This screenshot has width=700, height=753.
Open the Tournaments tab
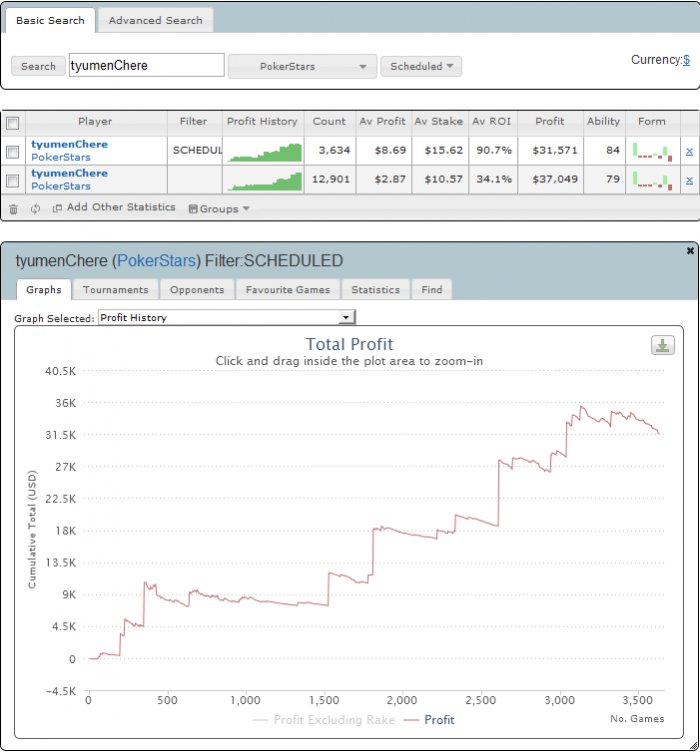[x=115, y=290]
